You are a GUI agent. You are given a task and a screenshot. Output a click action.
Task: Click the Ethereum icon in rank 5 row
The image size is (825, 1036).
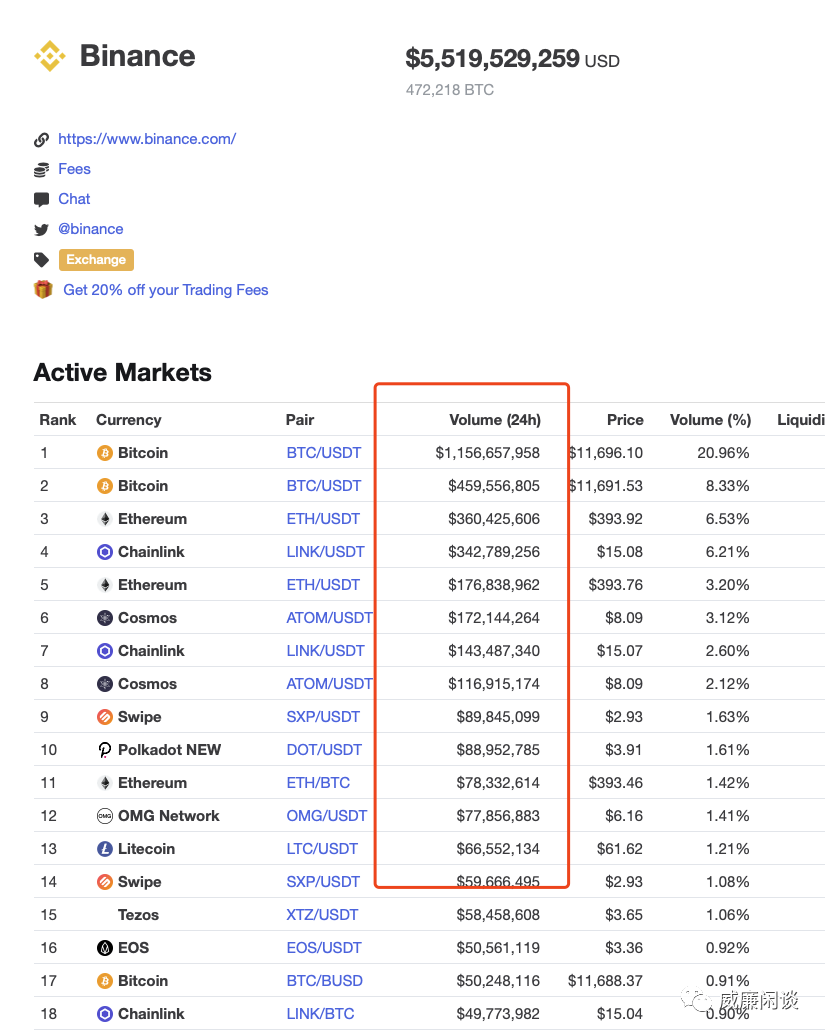[104, 585]
